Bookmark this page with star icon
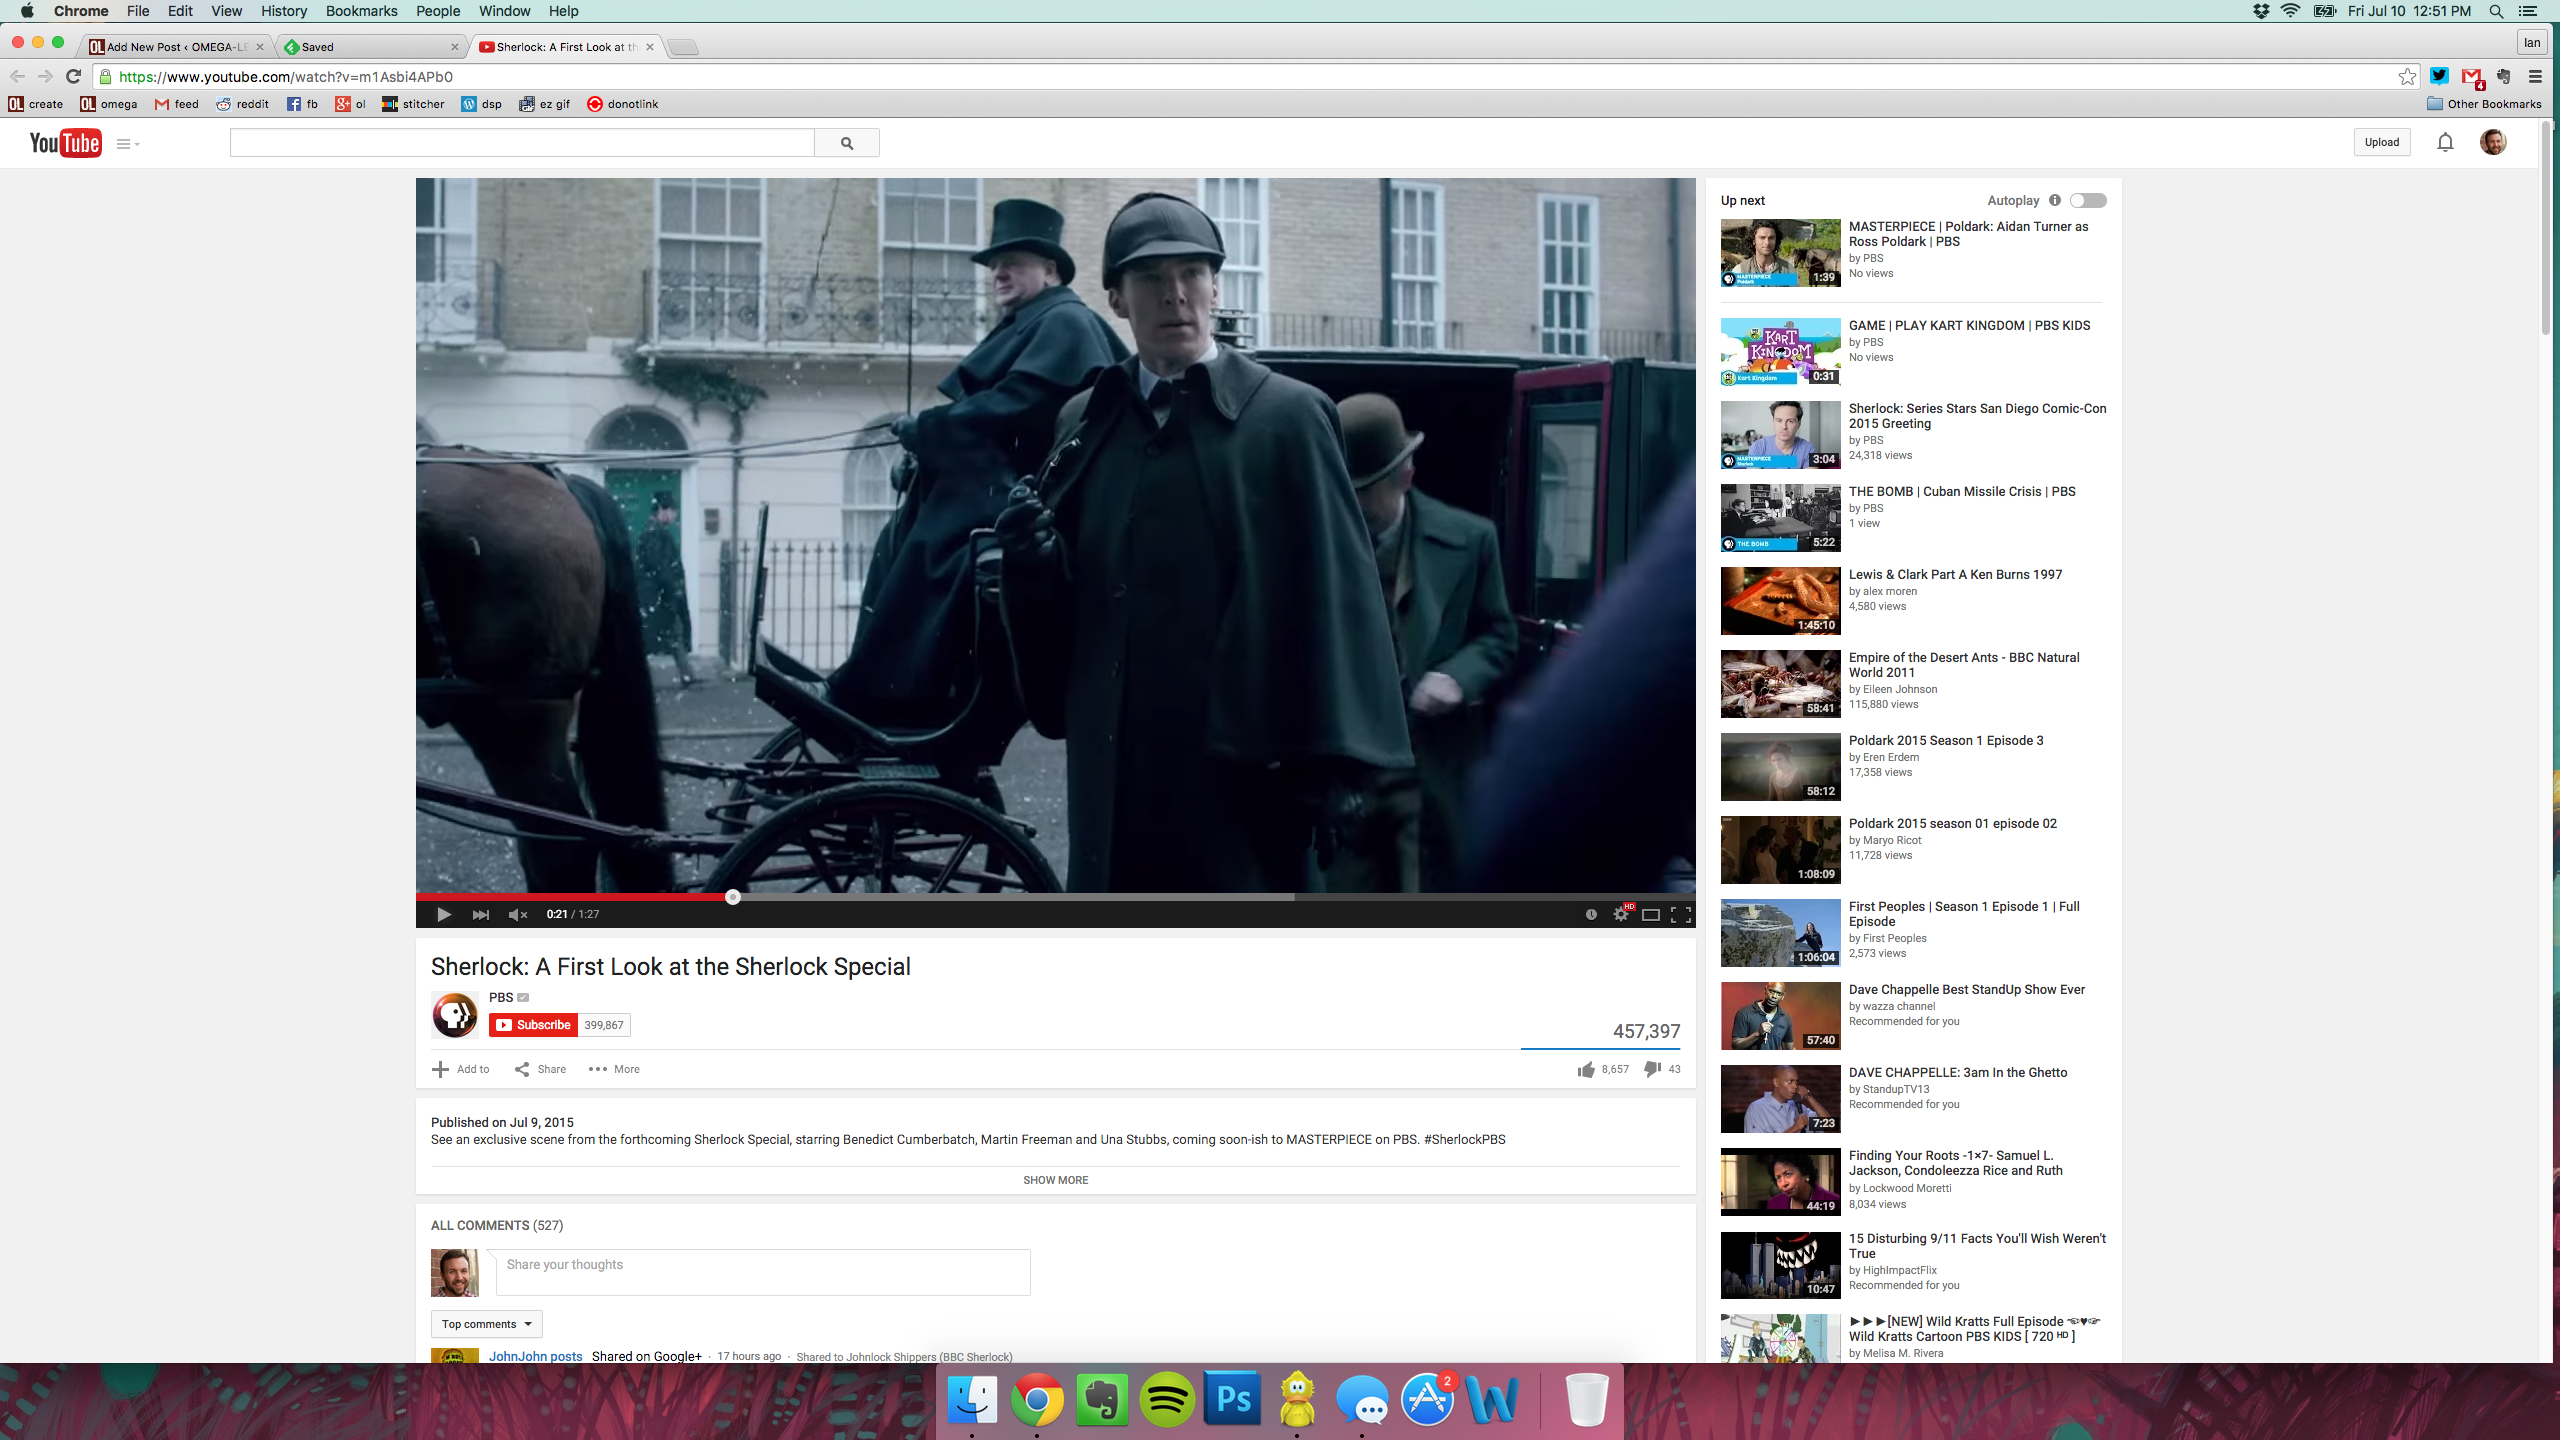Image resolution: width=2560 pixels, height=1440 pixels. tap(2407, 77)
